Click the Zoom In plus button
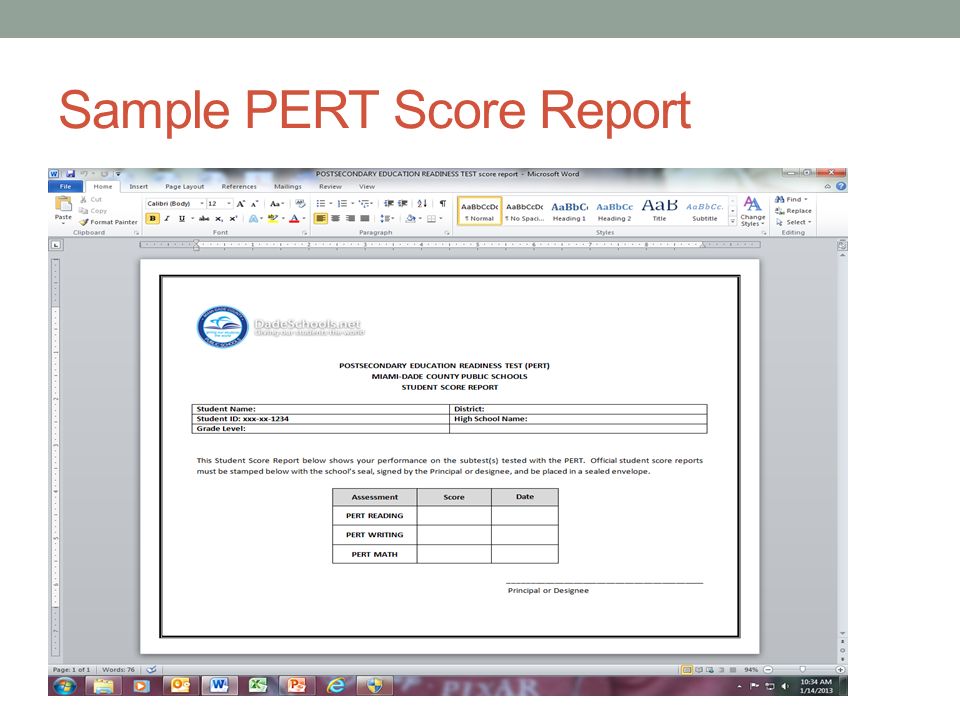Screen dimensions: 960x720 pyautogui.click(x=840, y=670)
